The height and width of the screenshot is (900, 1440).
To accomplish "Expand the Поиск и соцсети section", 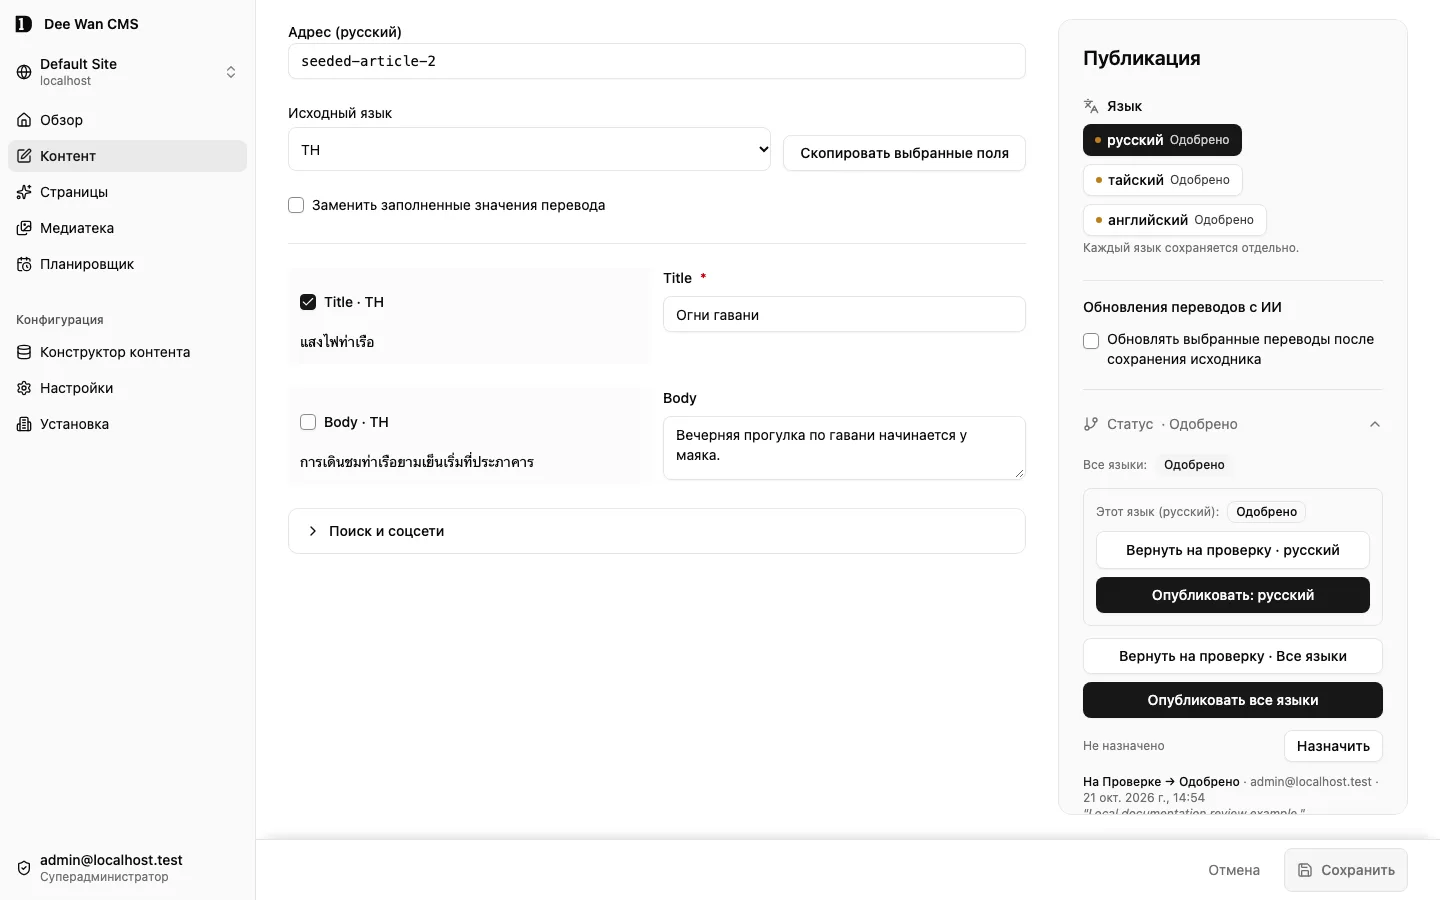I will (x=657, y=531).
